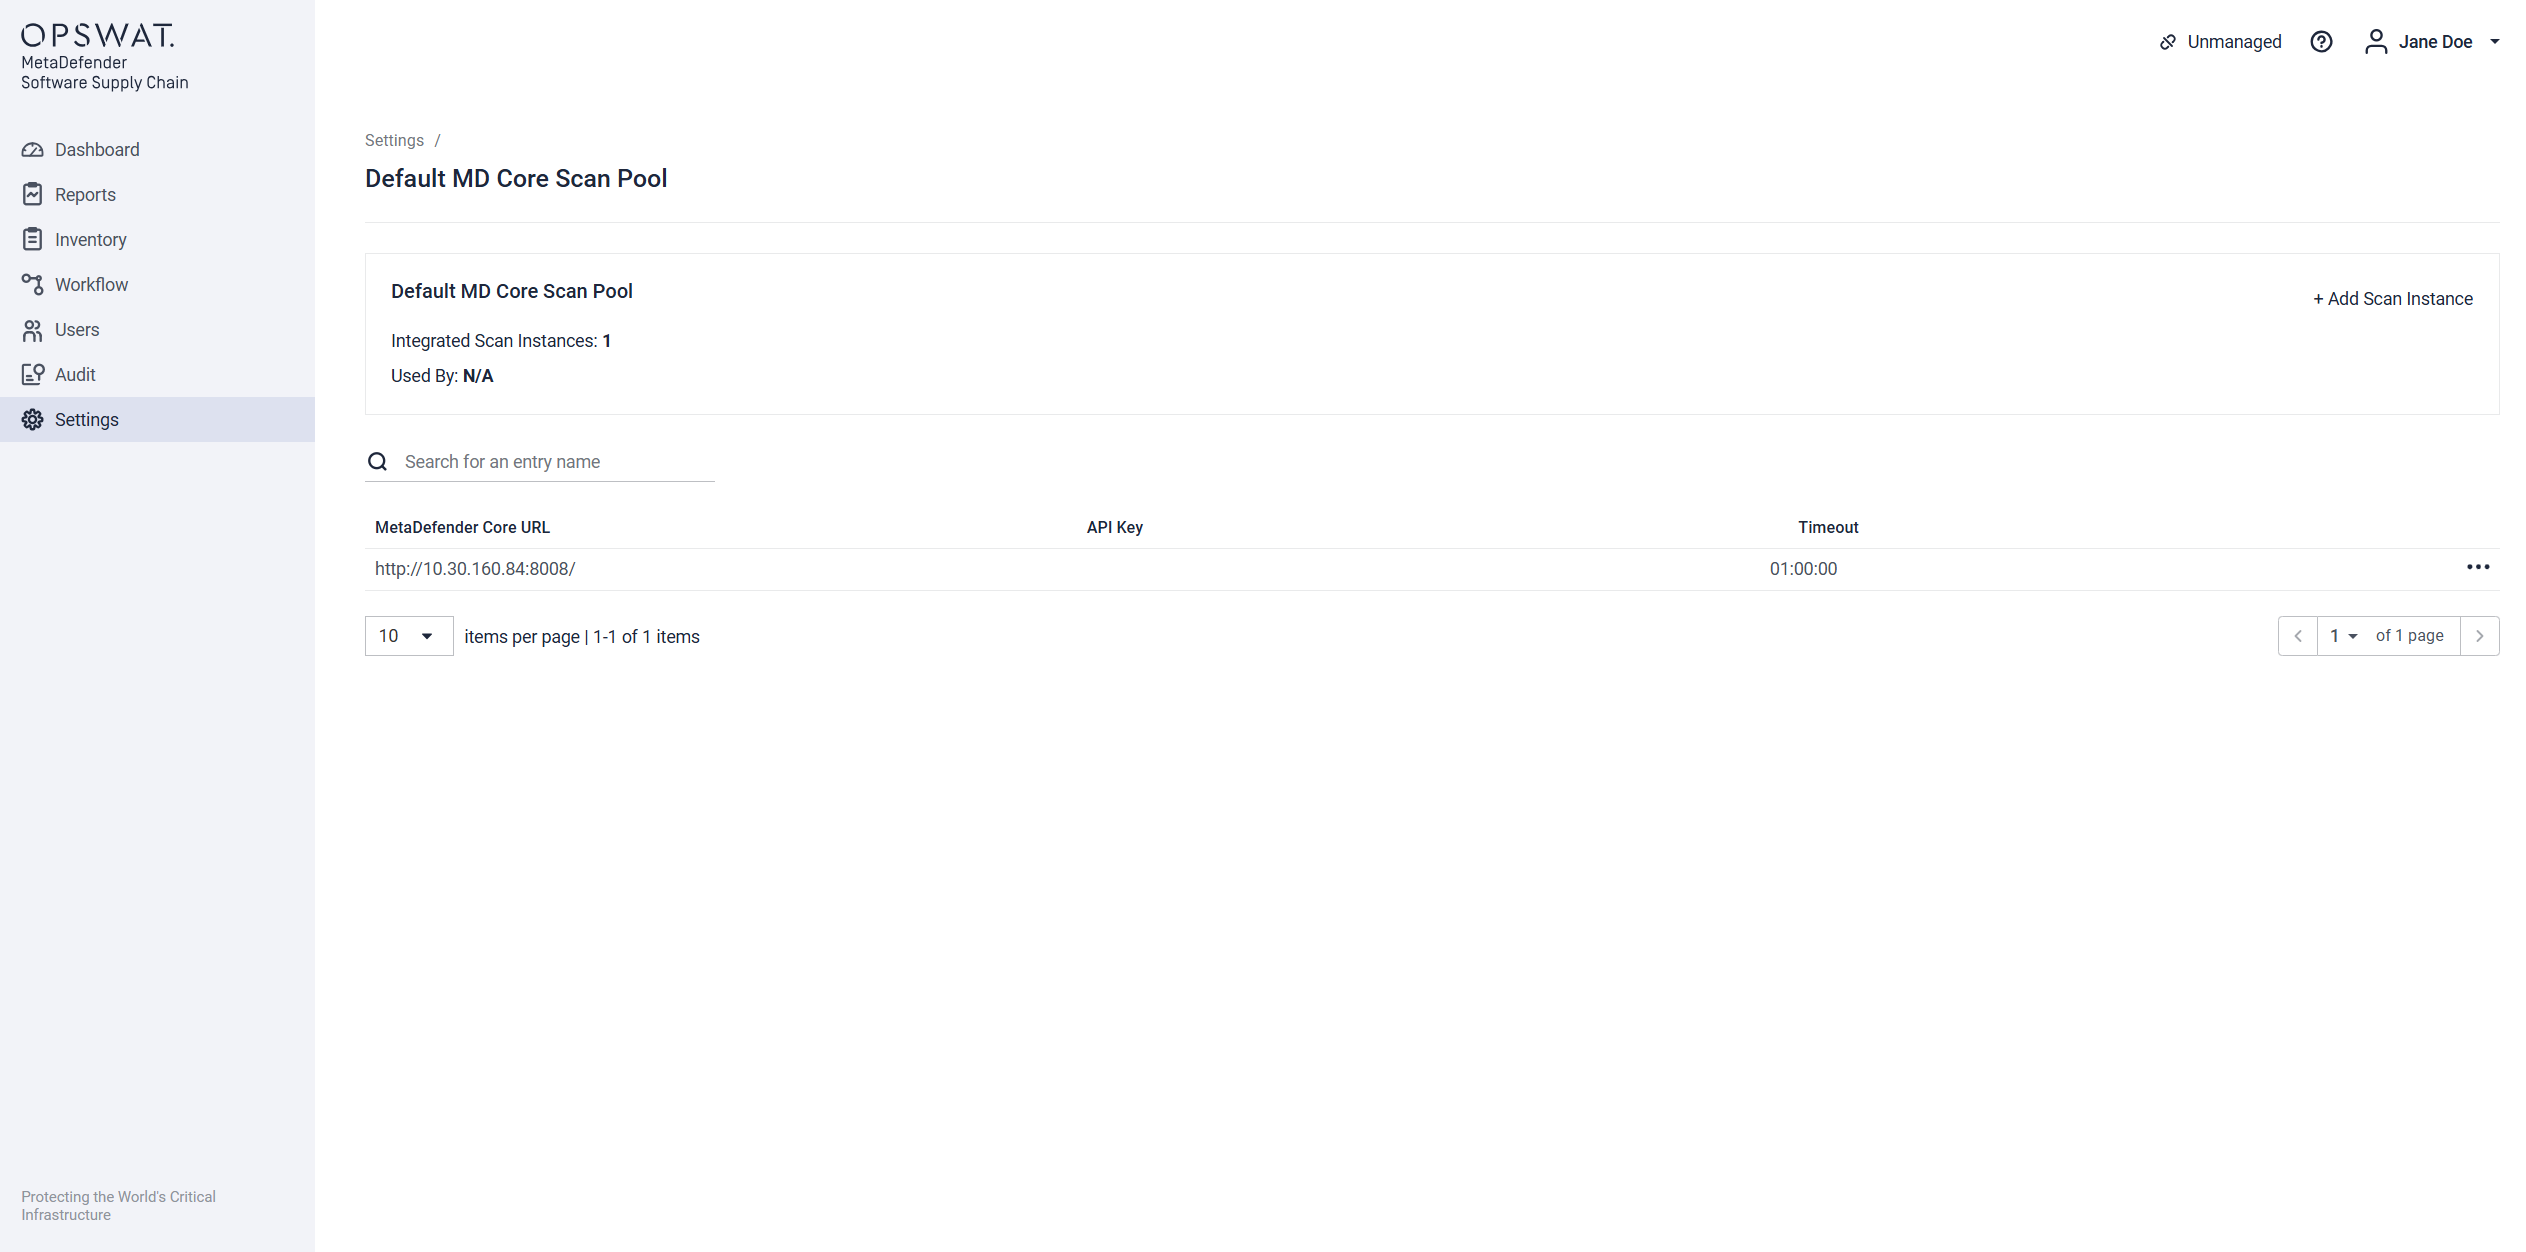This screenshot has width=2526, height=1252.
Task: Click the card heading Default MD Core Scan Pool
Action: click(512, 292)
